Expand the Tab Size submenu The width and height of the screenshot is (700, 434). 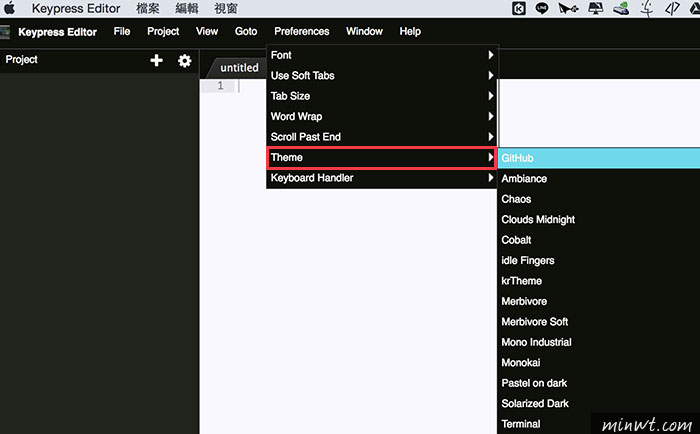point(382,96)
